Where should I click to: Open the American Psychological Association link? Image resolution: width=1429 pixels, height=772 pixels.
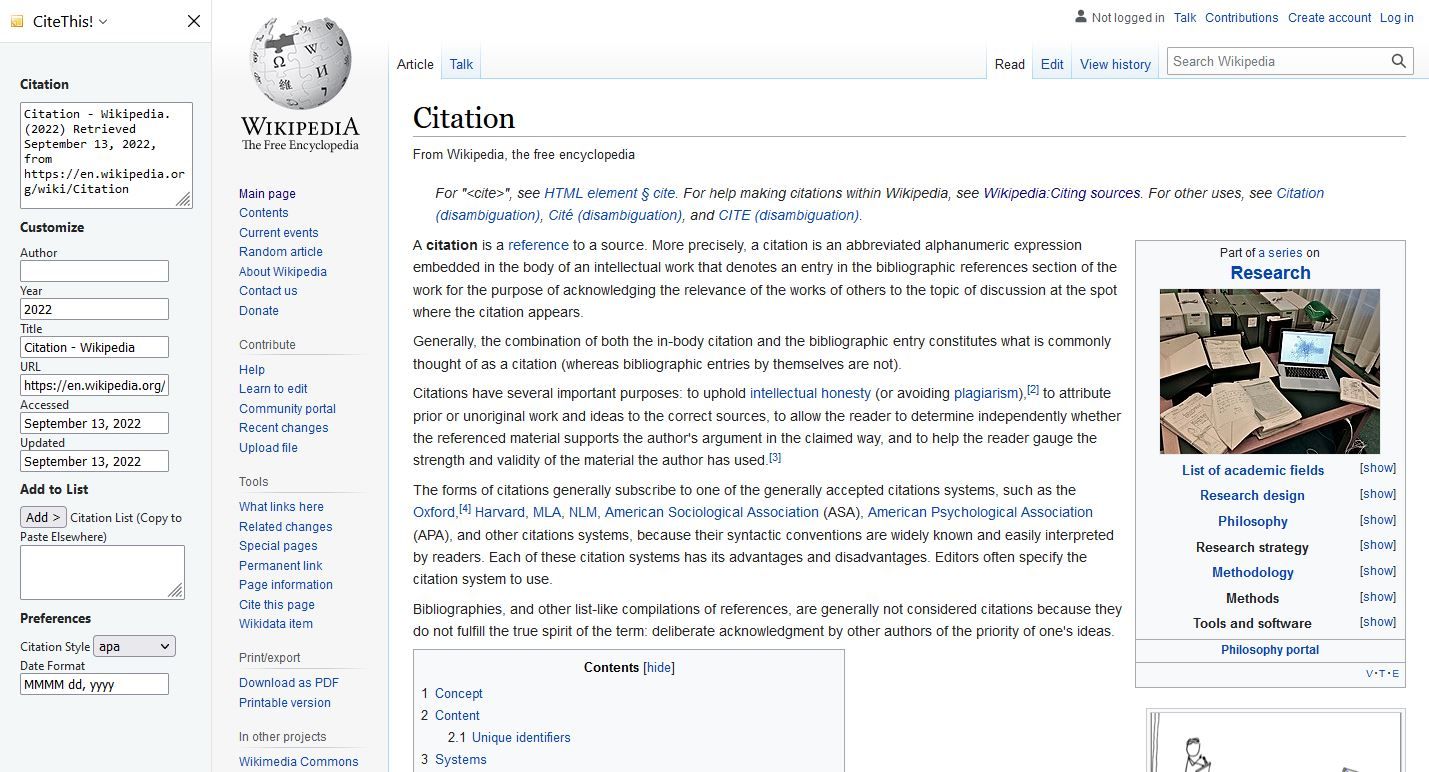point(980,512)
